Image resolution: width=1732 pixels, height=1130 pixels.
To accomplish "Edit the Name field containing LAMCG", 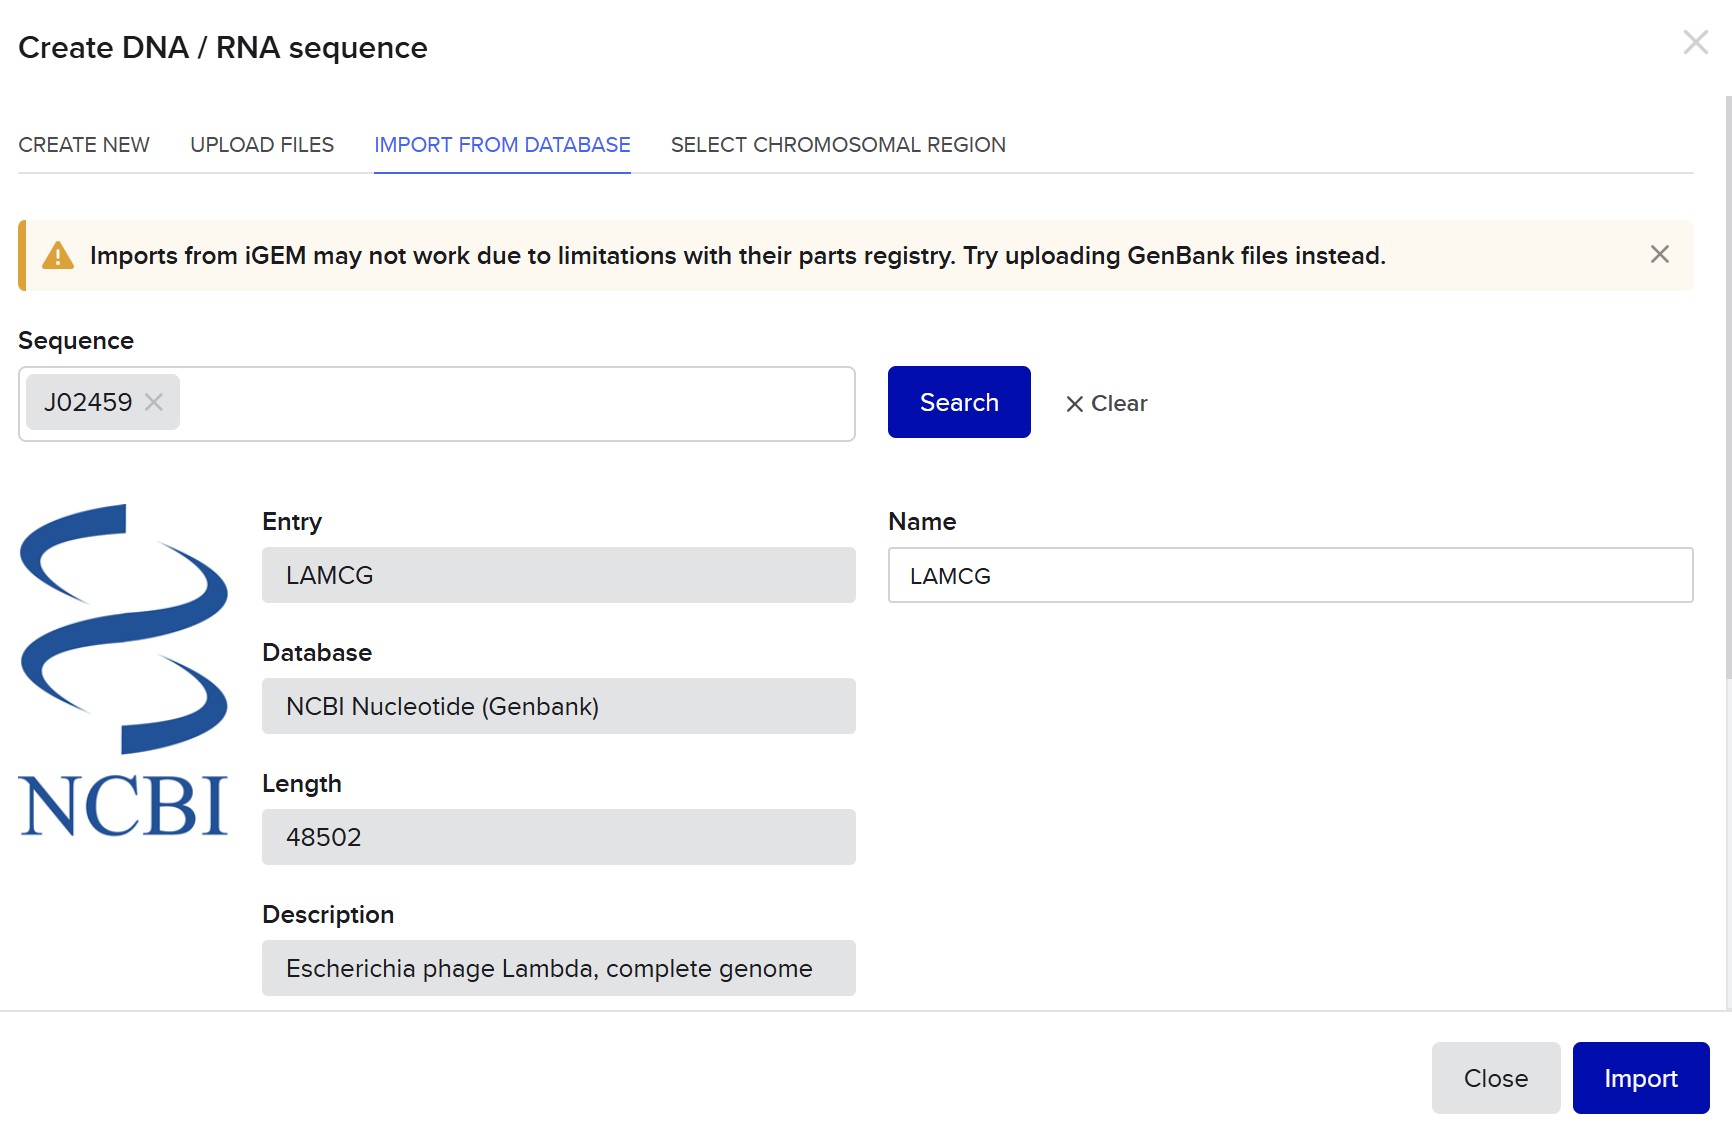I will pos(1290,575).
